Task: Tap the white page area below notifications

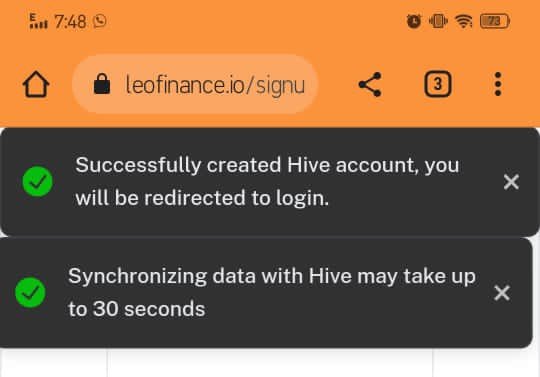Action: click(270, 363)
